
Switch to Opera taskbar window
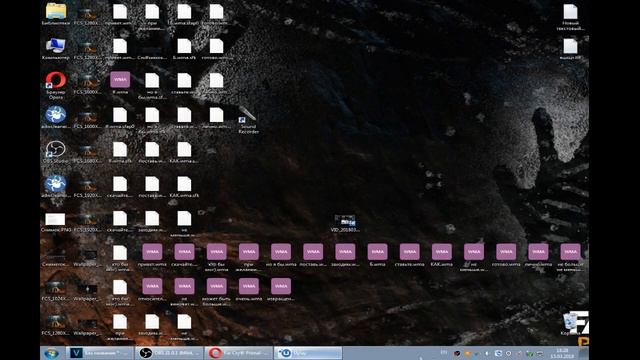[x=238, y=353]
